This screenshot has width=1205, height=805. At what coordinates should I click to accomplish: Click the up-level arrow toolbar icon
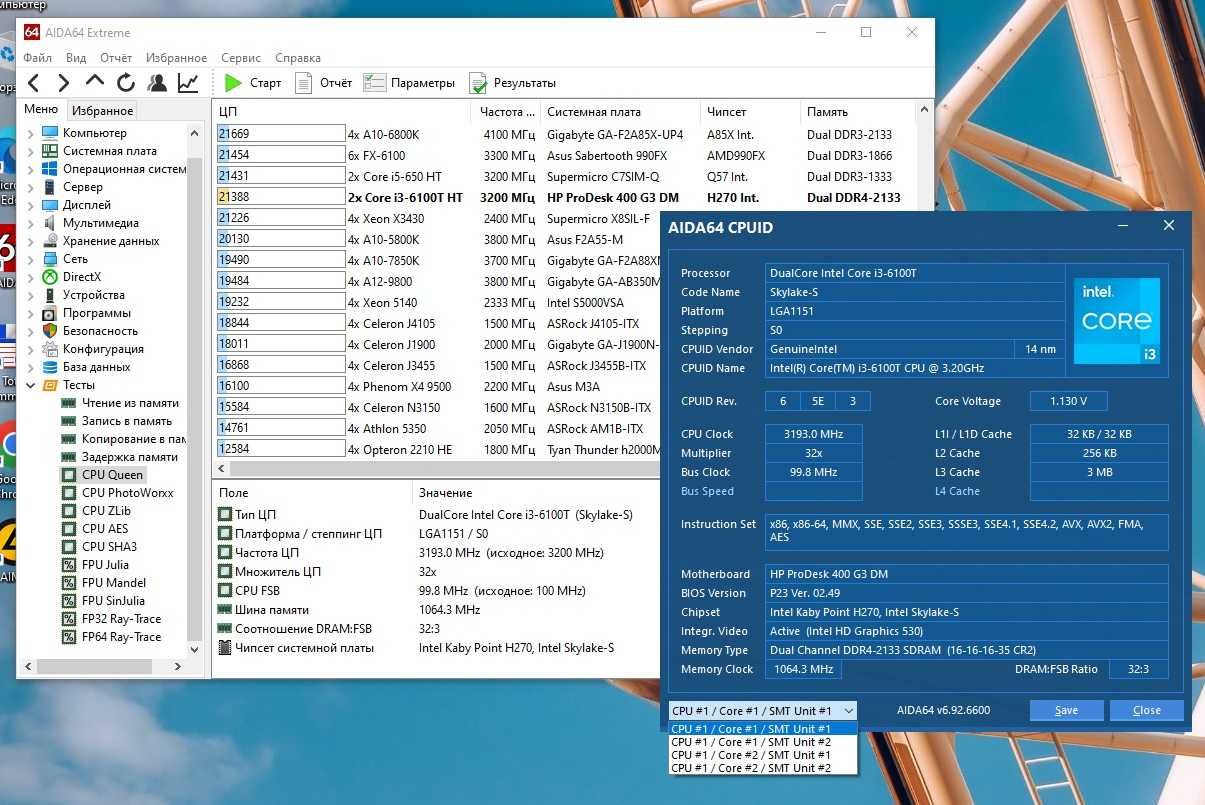click(x=95, y=82)
